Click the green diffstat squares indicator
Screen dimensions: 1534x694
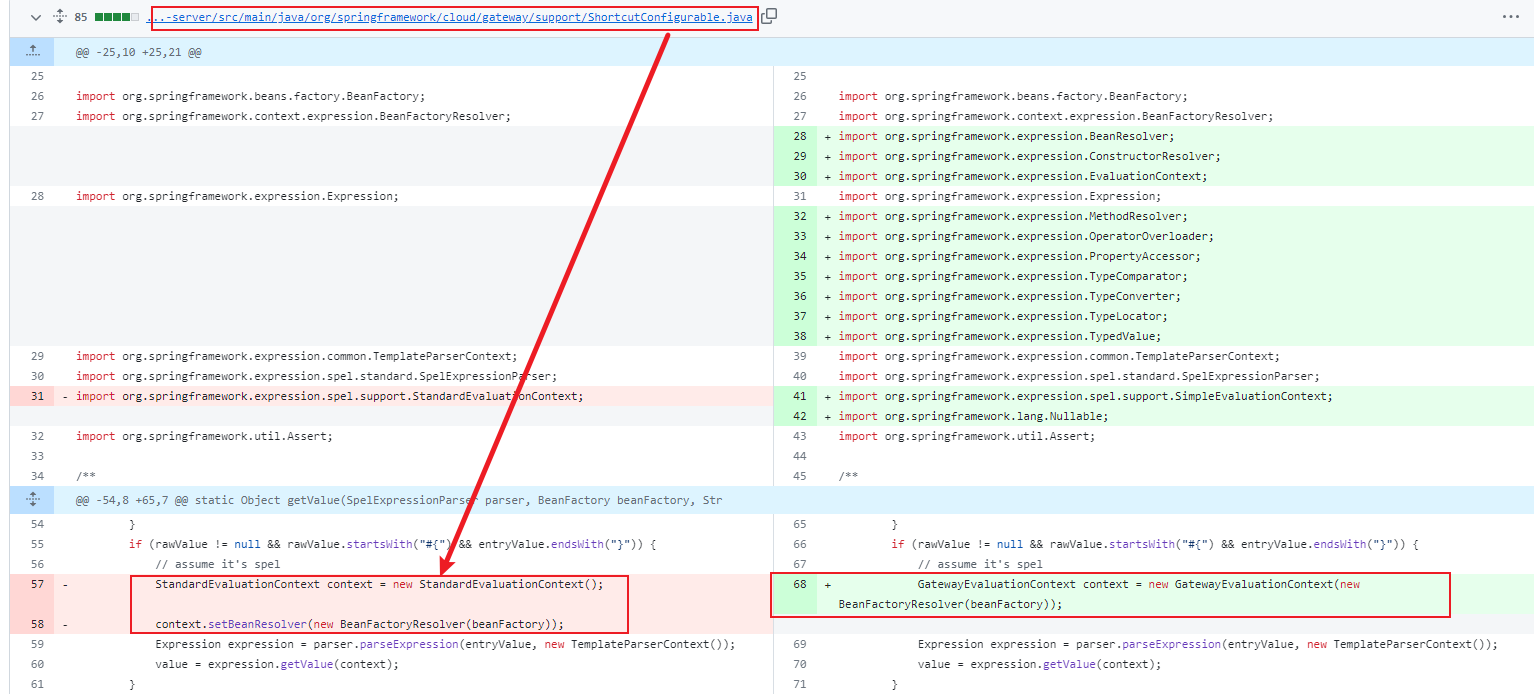117,17
